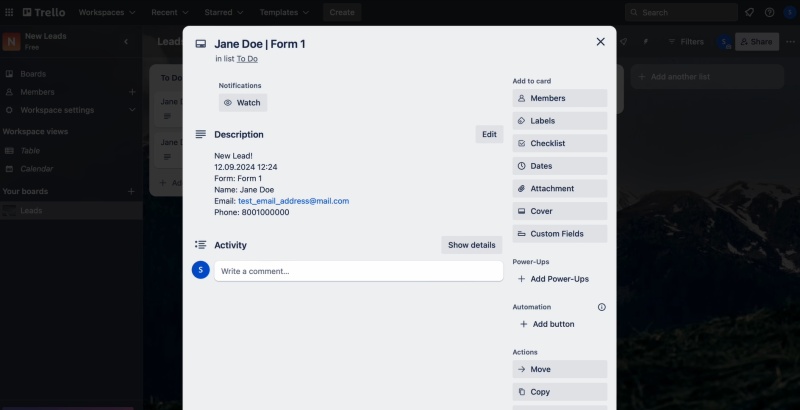The height and width of the screenshot is (410, 800).
Task: Open the Dates picker for card
Action: (559, 166)
